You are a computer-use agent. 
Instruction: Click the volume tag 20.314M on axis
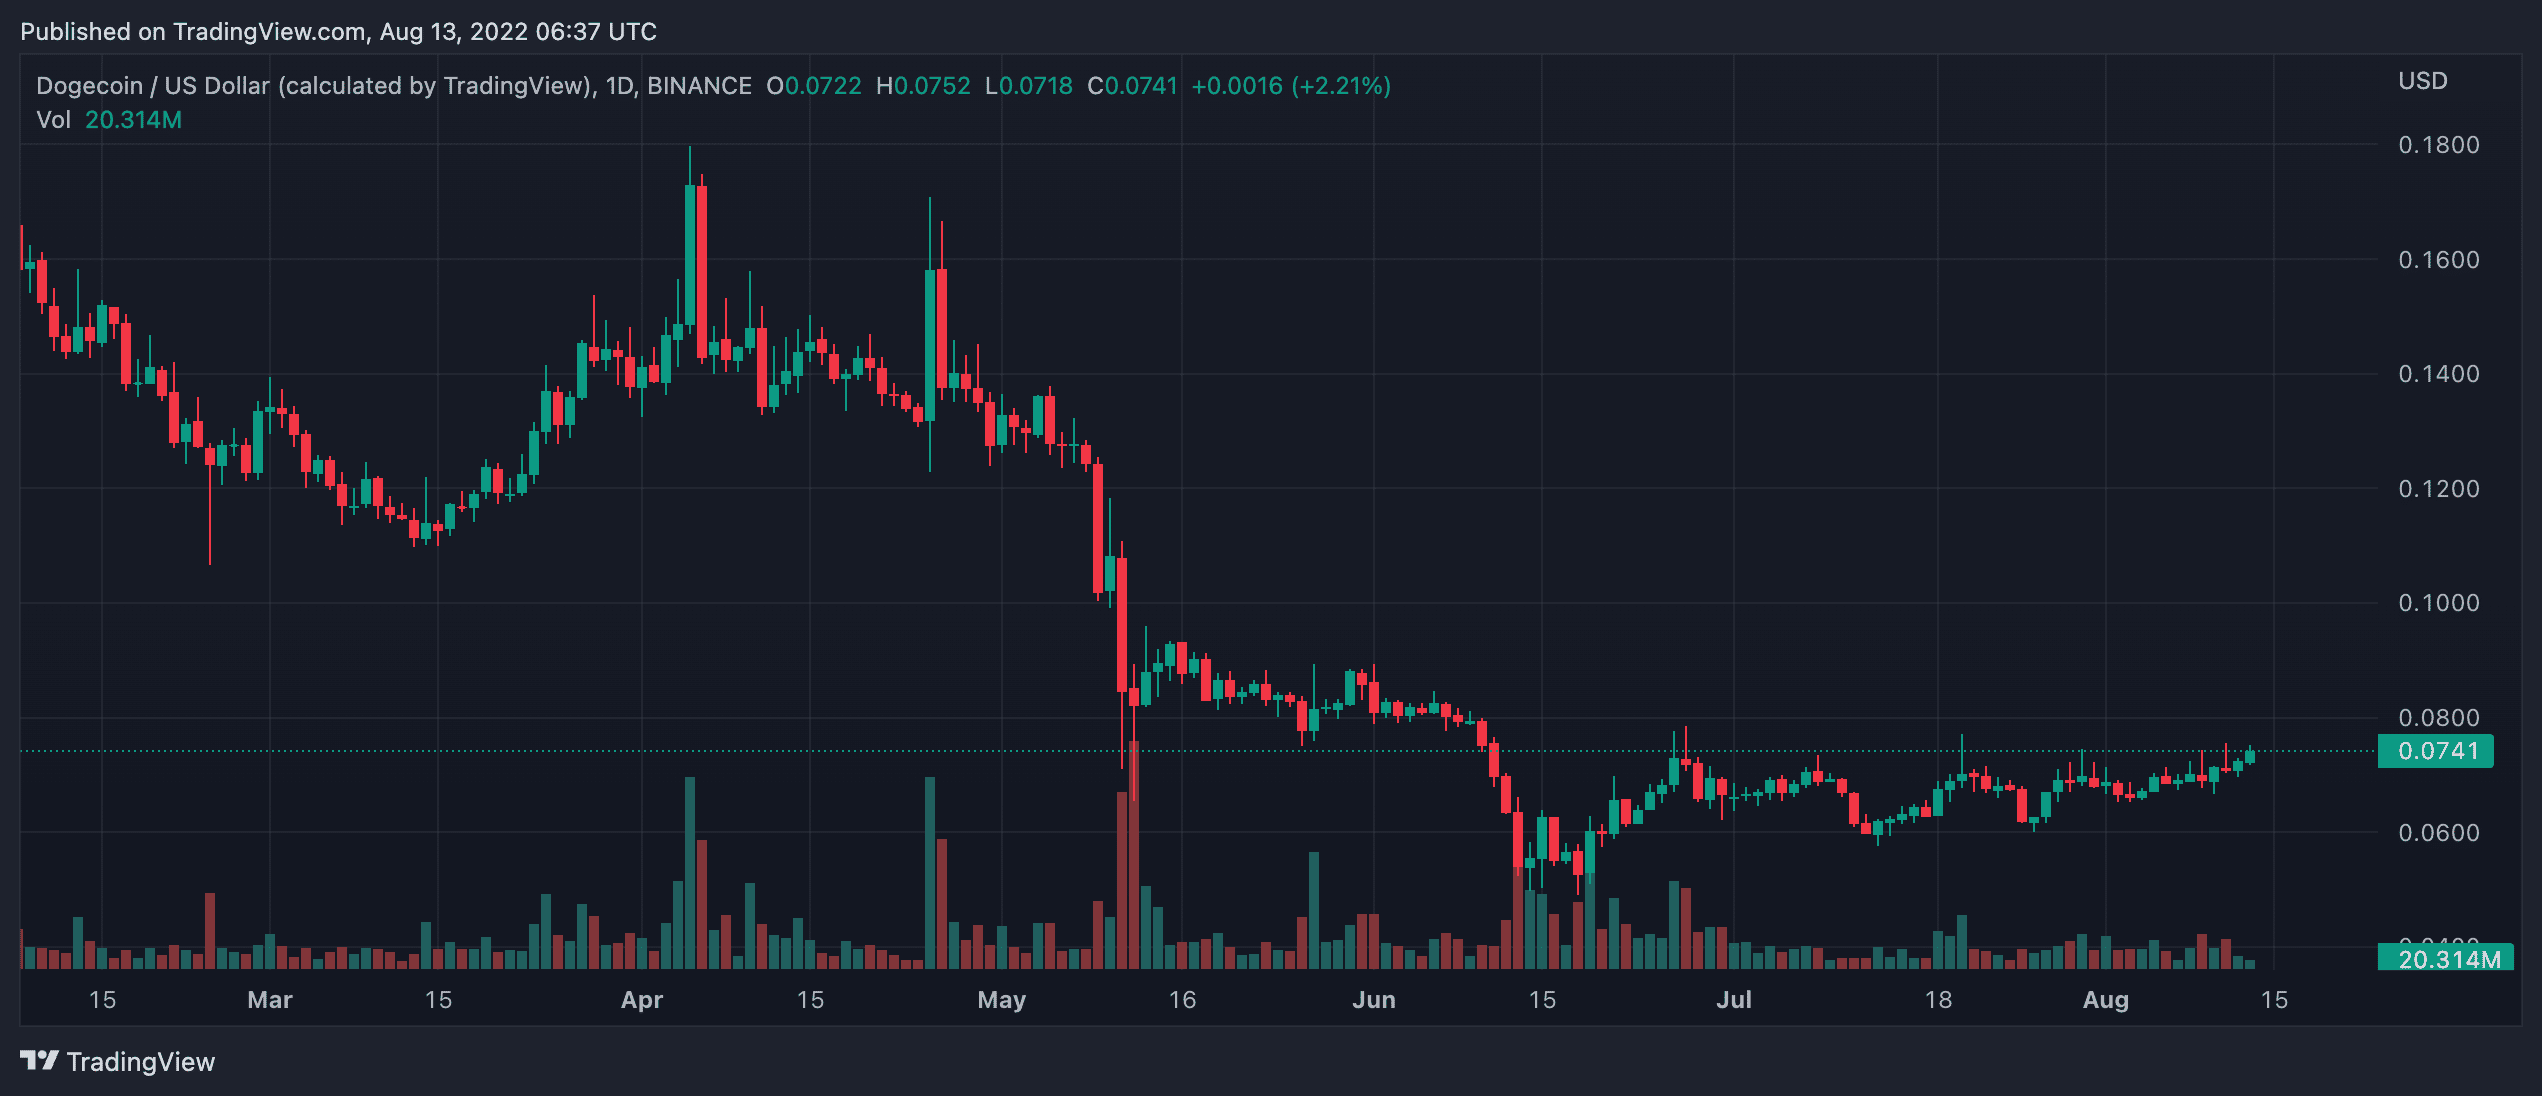tap(2446, 959)
